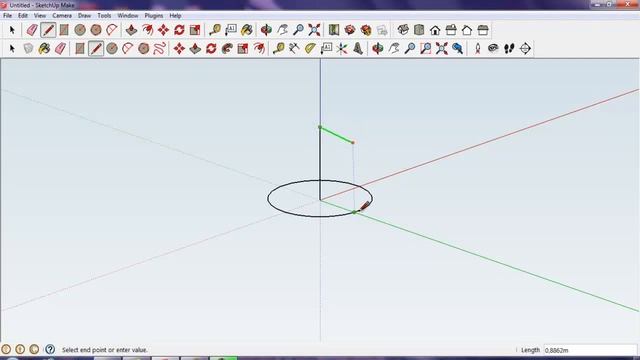Open the Camera menu
This screenshot has height=360, width=640.
[62, 16]
